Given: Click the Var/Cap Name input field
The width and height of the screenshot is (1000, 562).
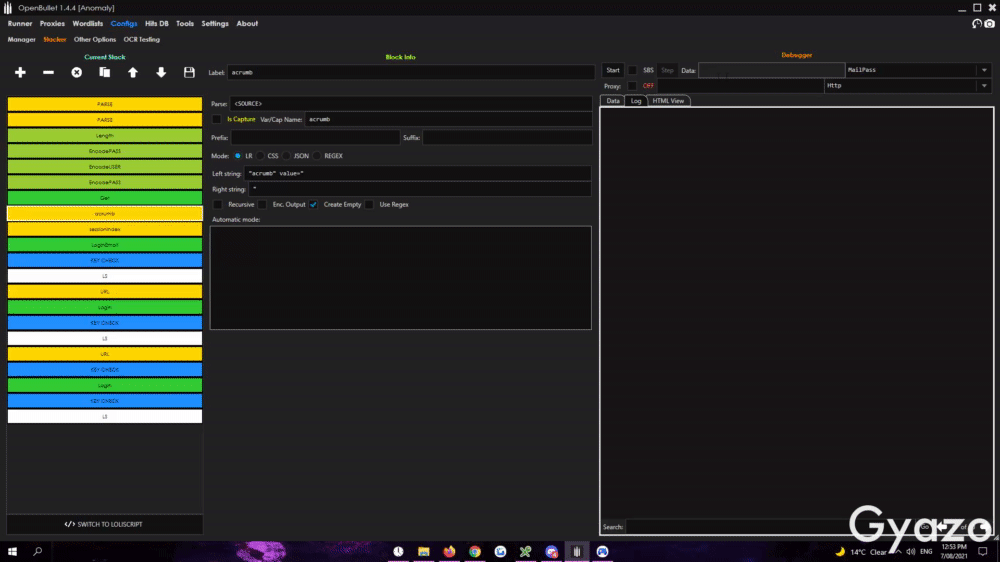Looking at the screenshot, I should coord(449,119).
